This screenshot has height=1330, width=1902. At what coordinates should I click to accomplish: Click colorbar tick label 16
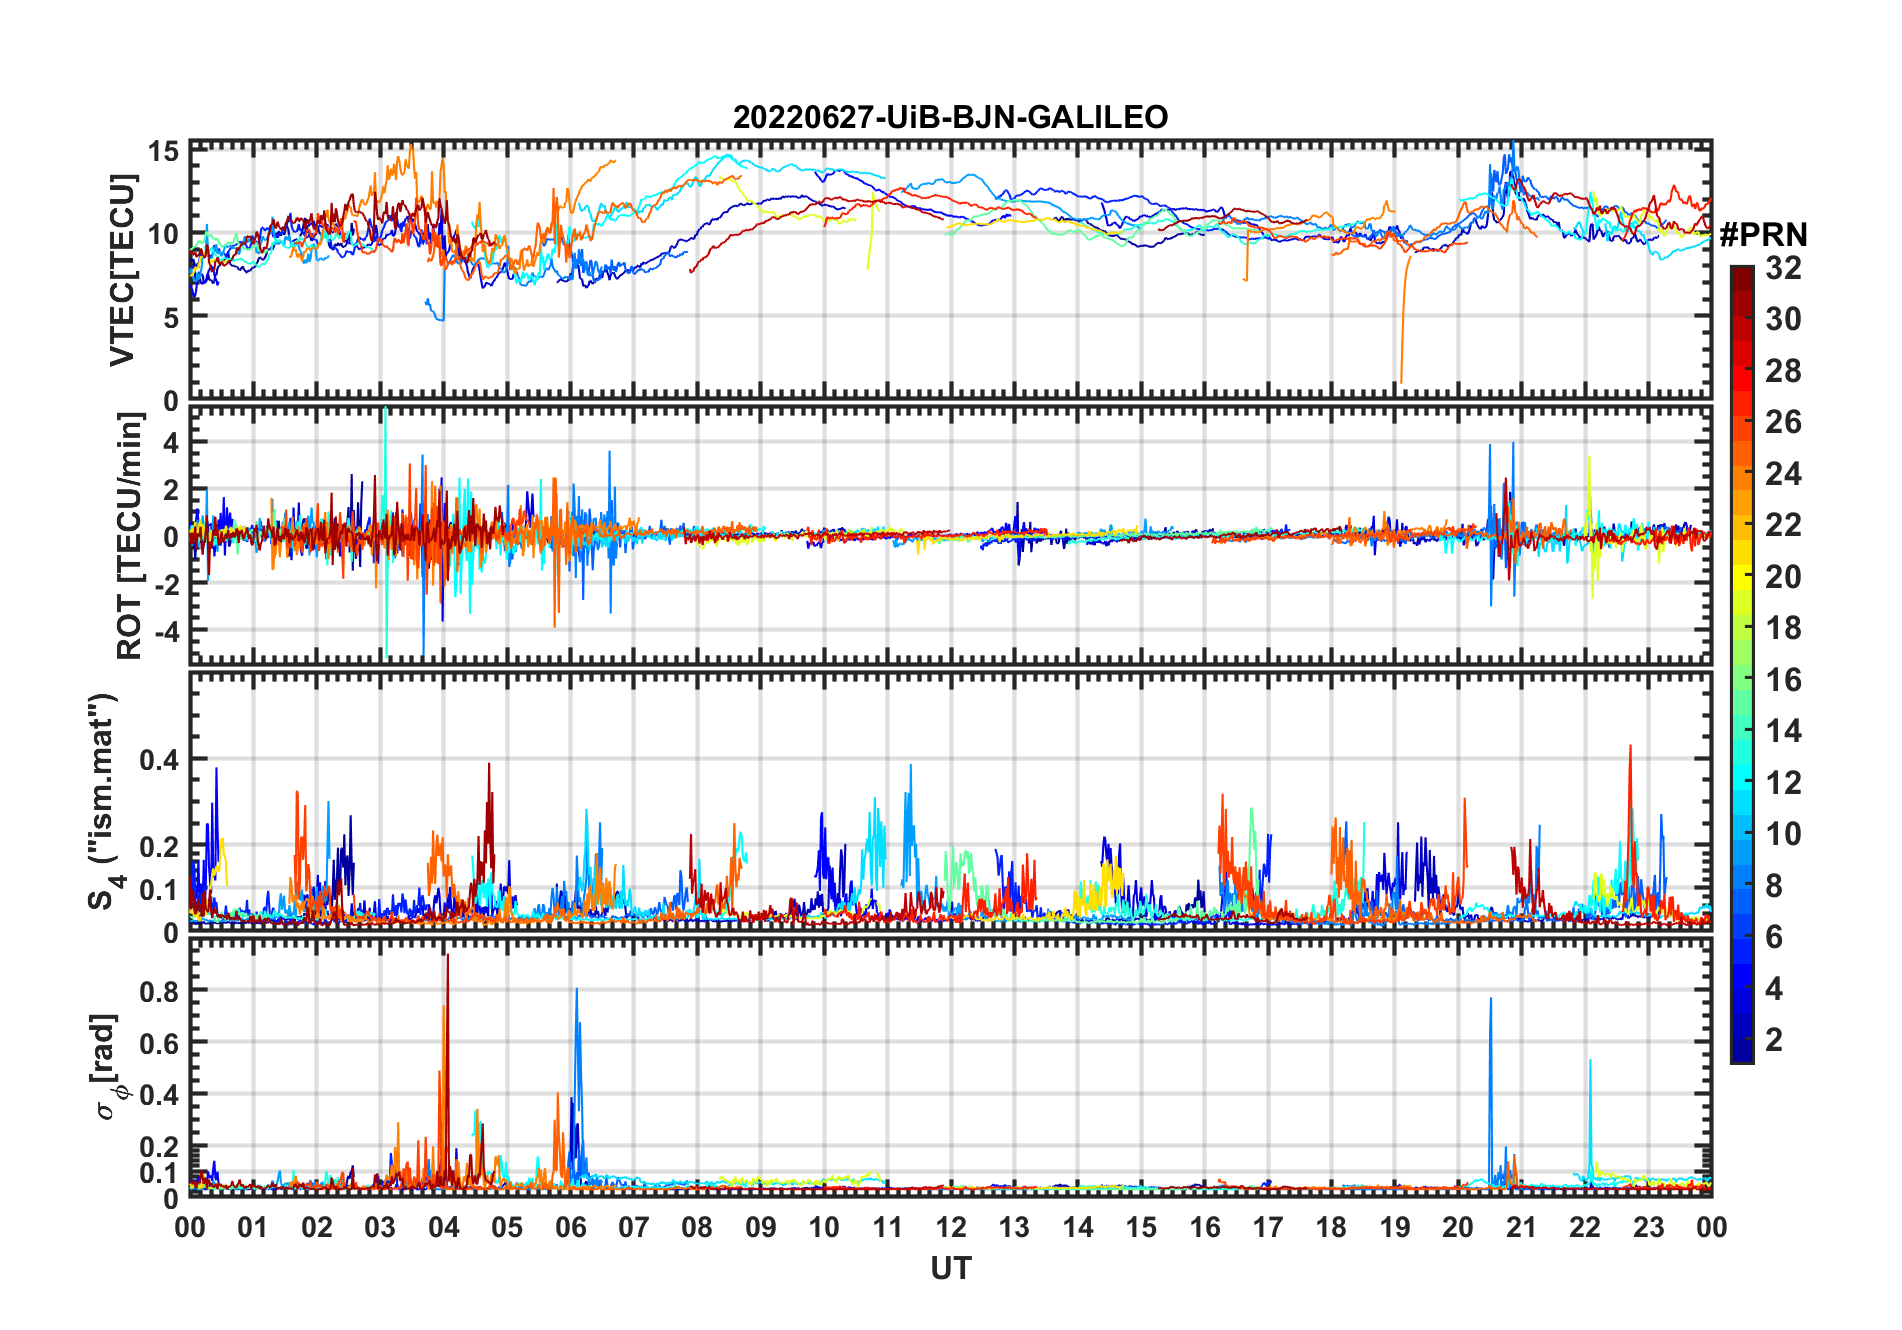1783,680
